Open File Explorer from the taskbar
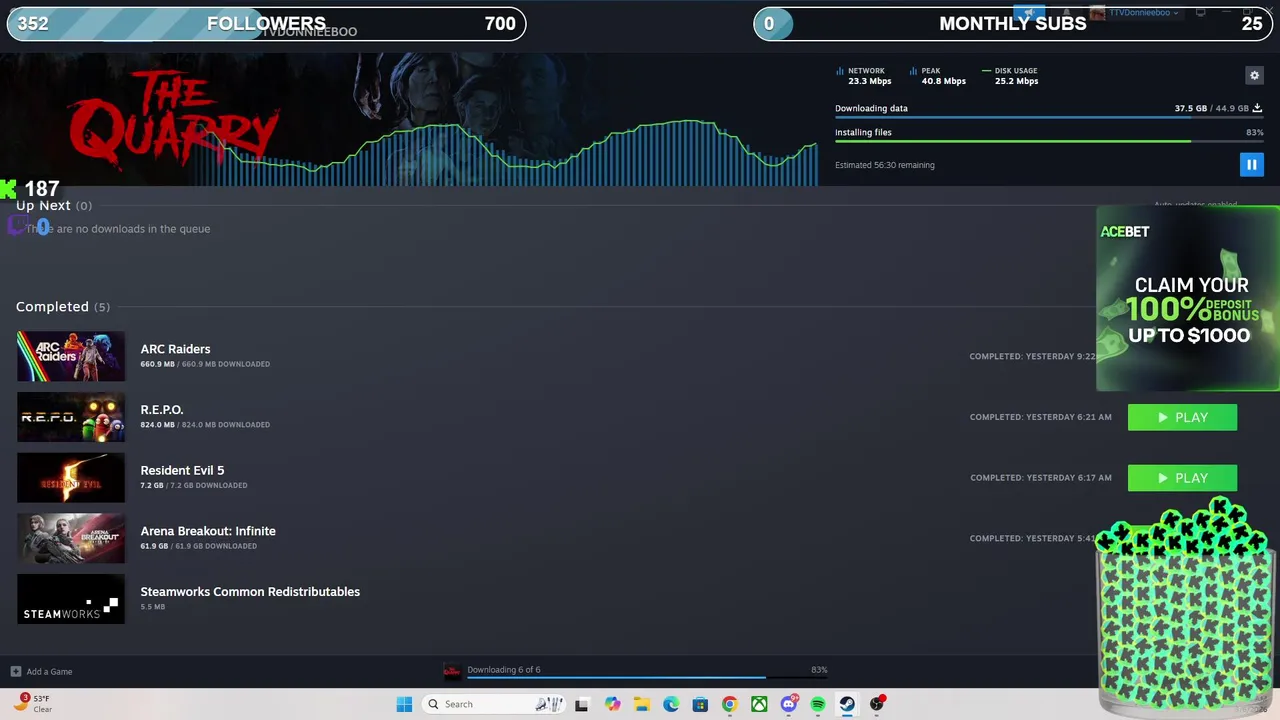This screenshot has height=720, width=1280. tap(641, 704)
